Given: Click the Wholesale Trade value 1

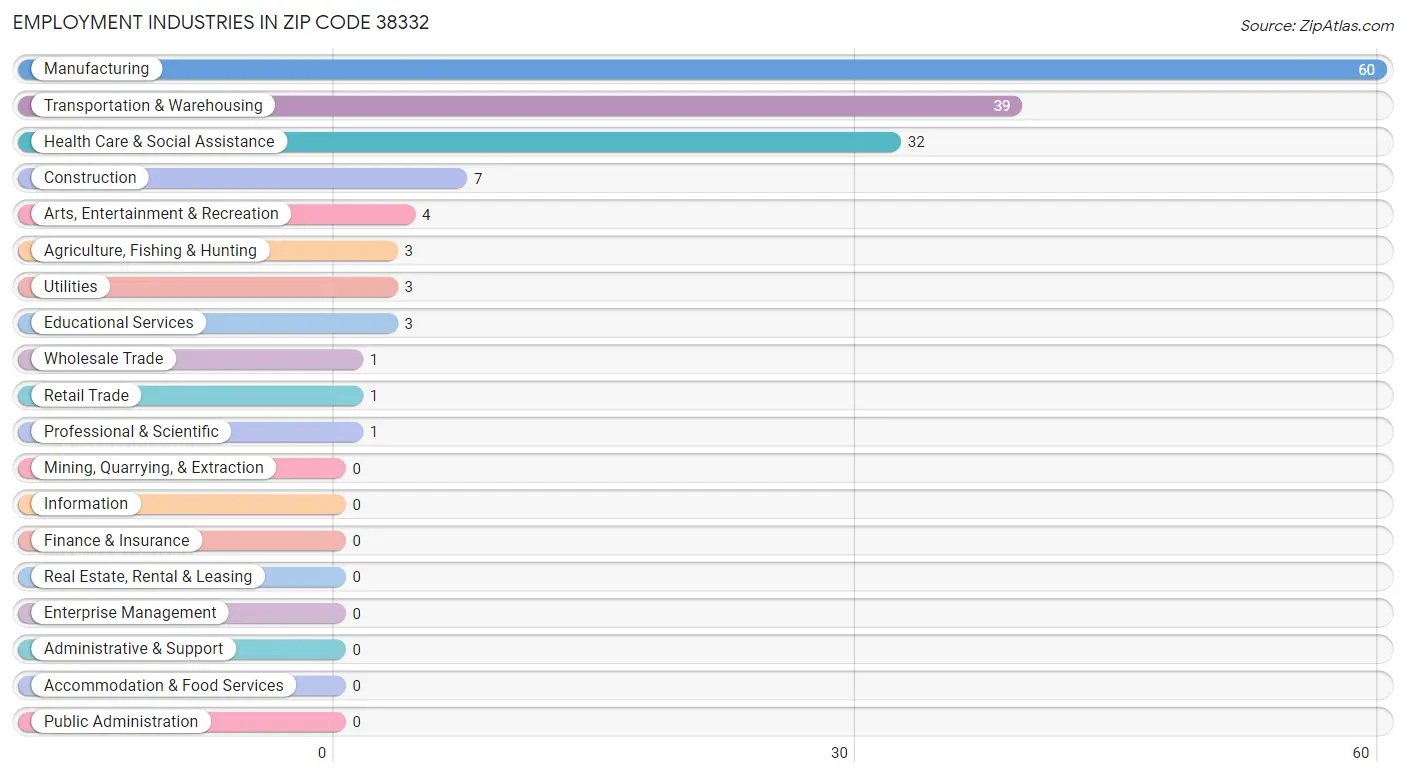Looking at the screenshot, I should (374, 360).
